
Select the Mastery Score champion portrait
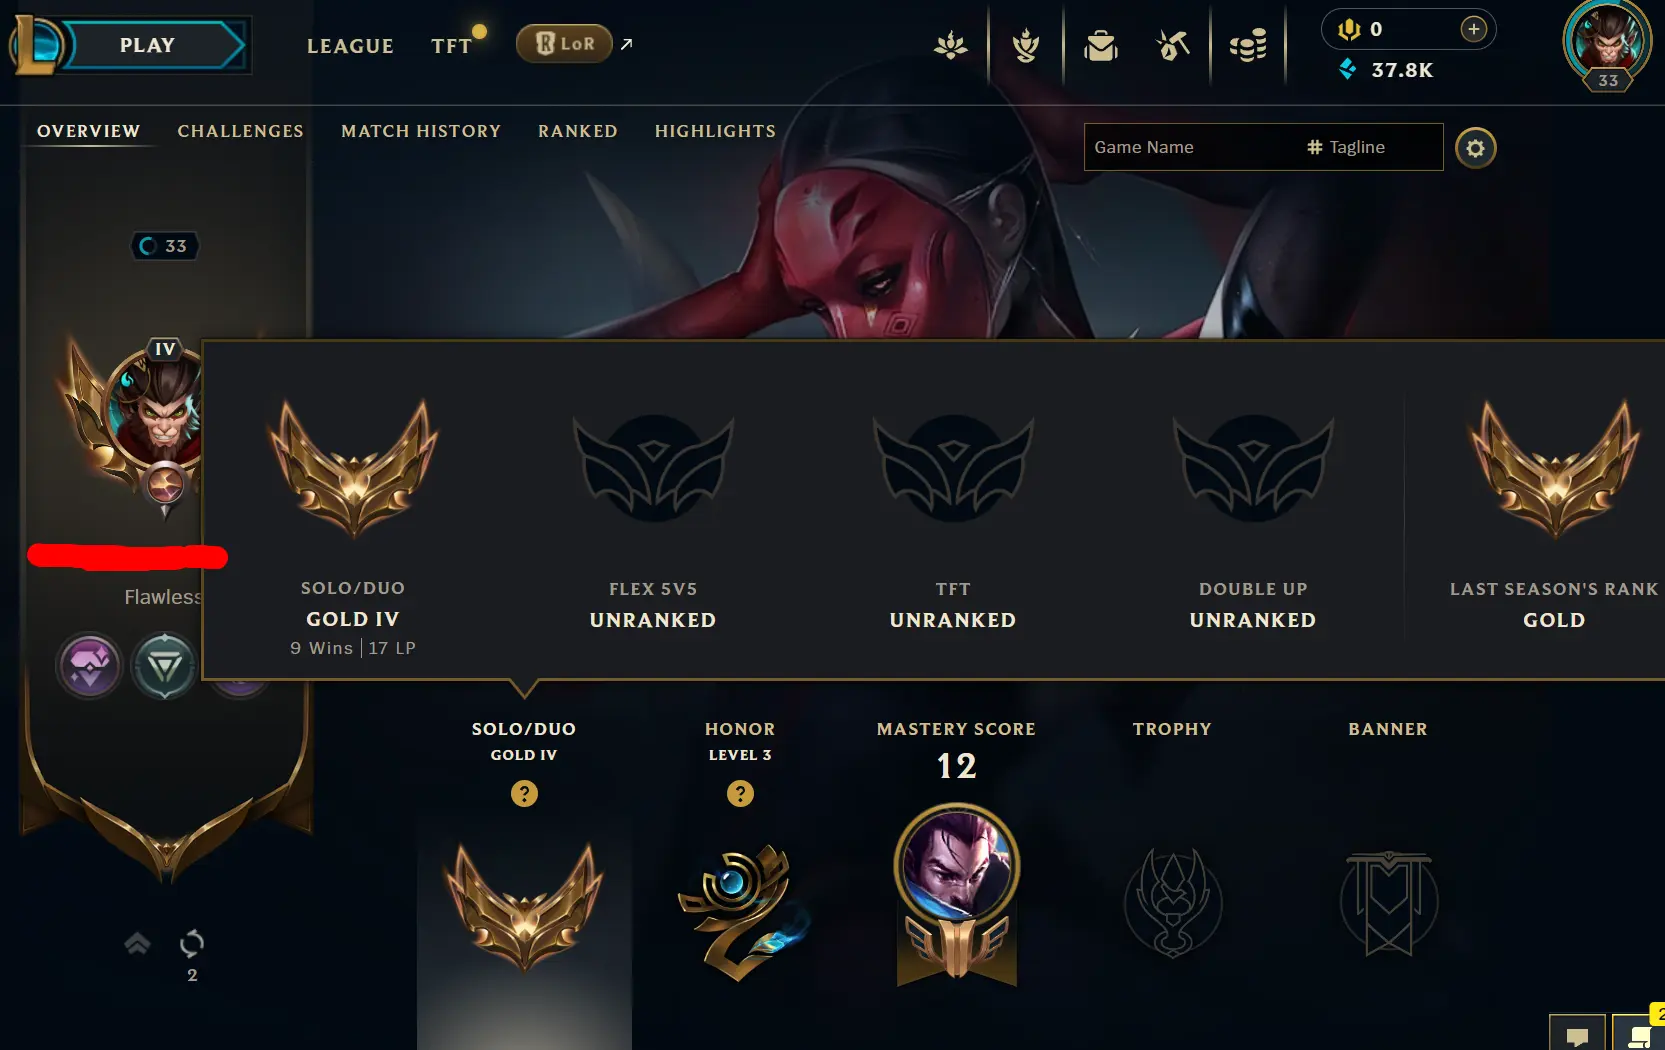957,866
